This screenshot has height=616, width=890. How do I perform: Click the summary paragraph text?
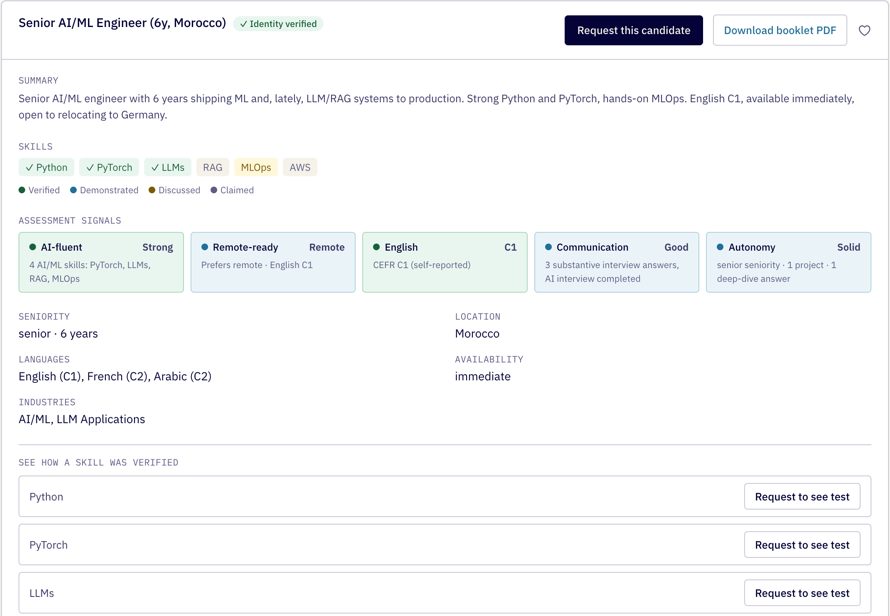[x=436, y=107]
